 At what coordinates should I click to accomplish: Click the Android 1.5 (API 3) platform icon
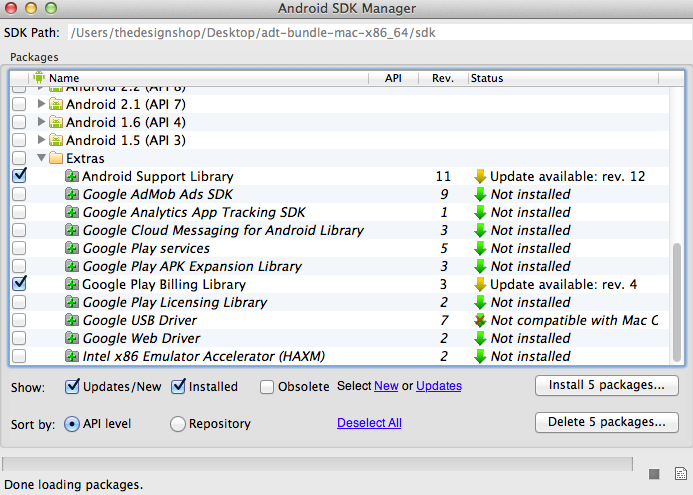(x=56, y=140)
